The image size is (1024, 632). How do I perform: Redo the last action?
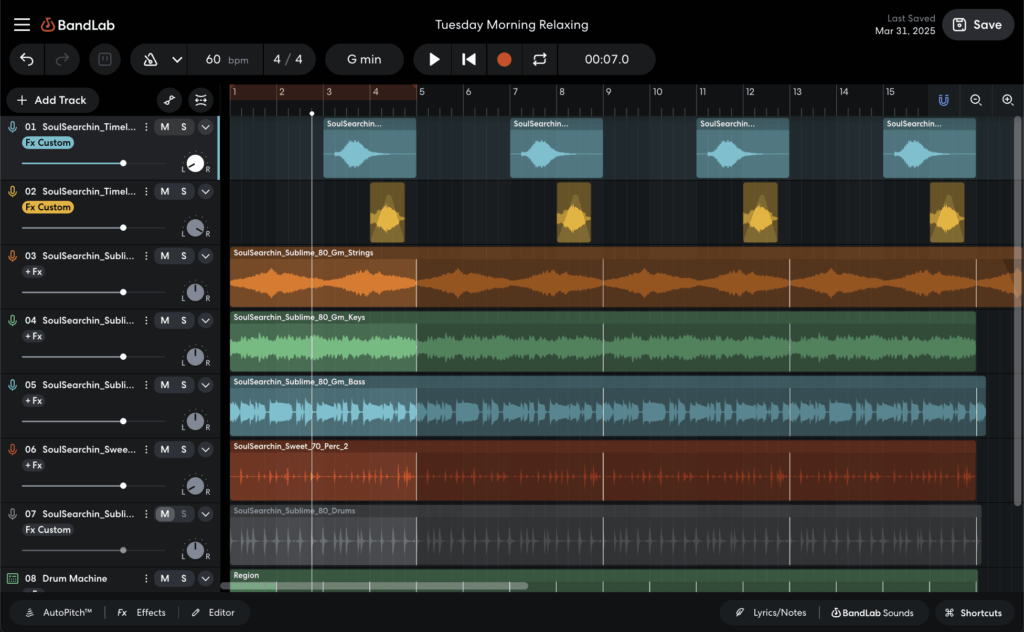(x=62, y=59)
